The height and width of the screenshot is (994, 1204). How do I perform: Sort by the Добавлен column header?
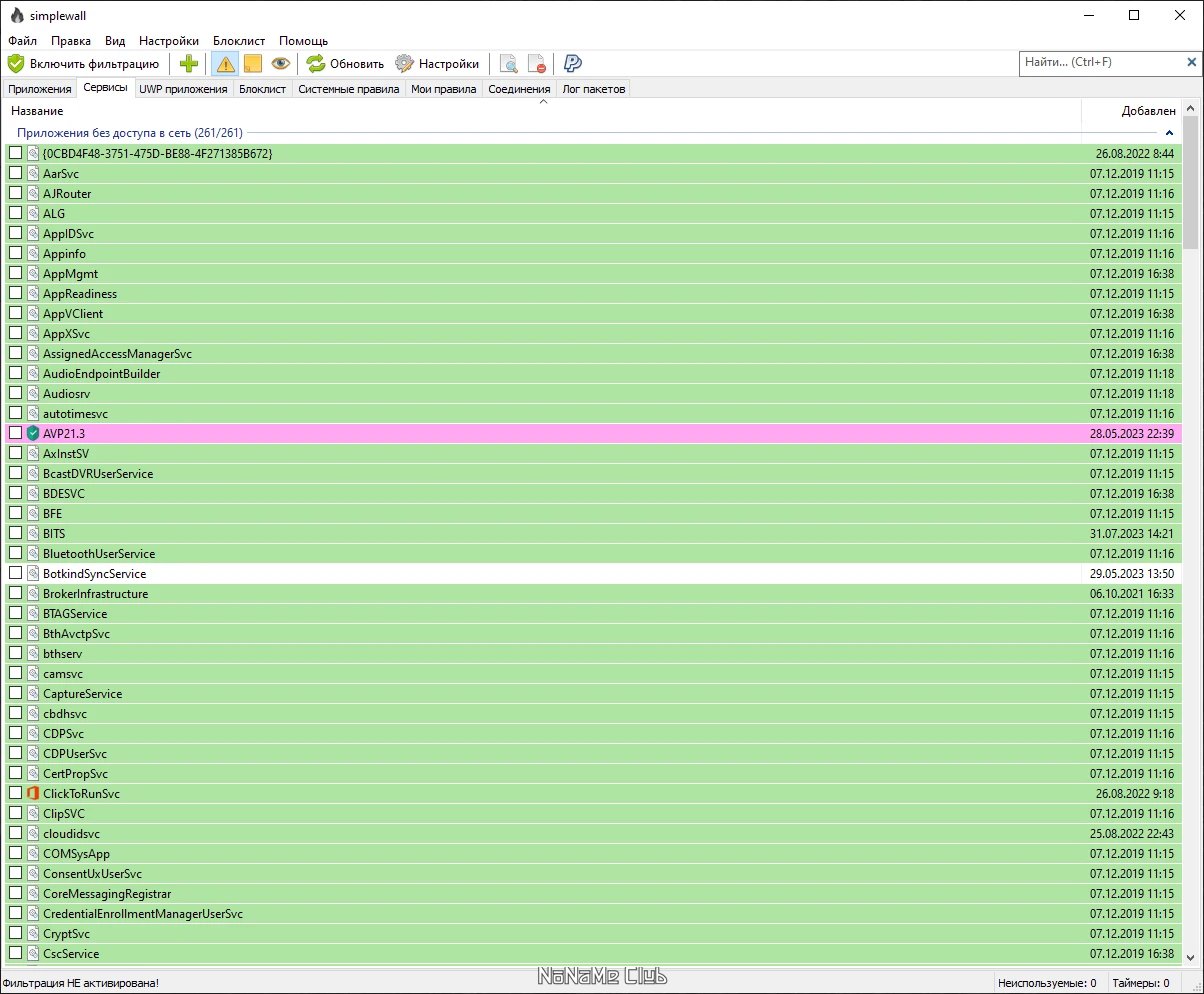coord(1132,111)
